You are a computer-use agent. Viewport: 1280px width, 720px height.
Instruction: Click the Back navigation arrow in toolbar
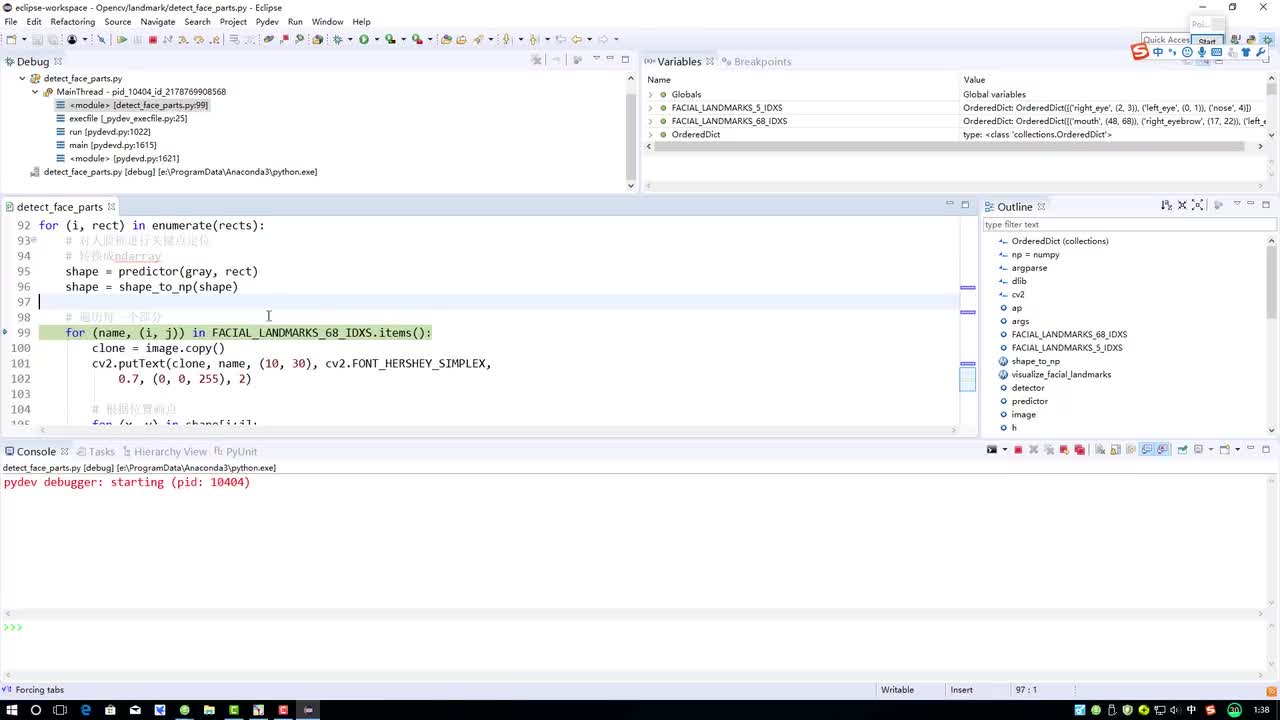click(576, 40)
